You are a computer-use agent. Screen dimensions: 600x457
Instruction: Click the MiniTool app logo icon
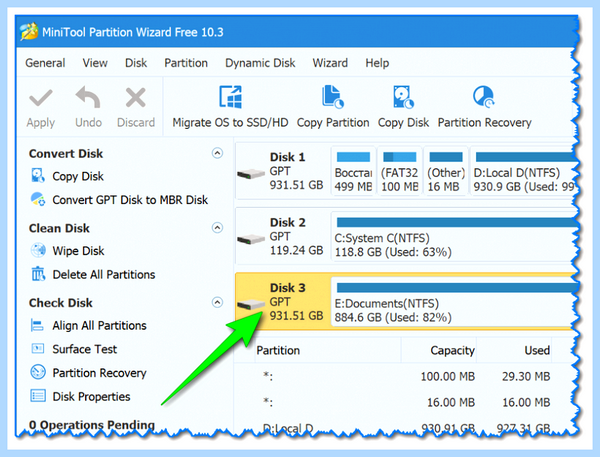29,32
